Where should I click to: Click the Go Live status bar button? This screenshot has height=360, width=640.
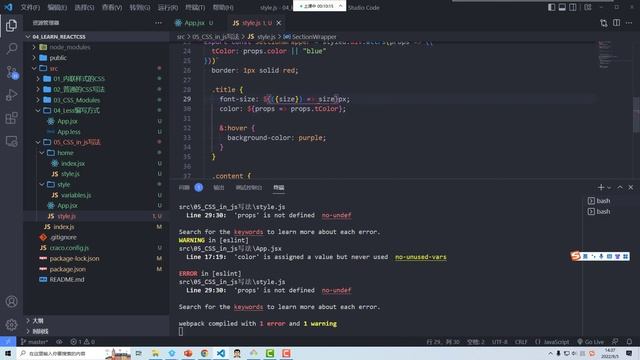tap(590, 342)
